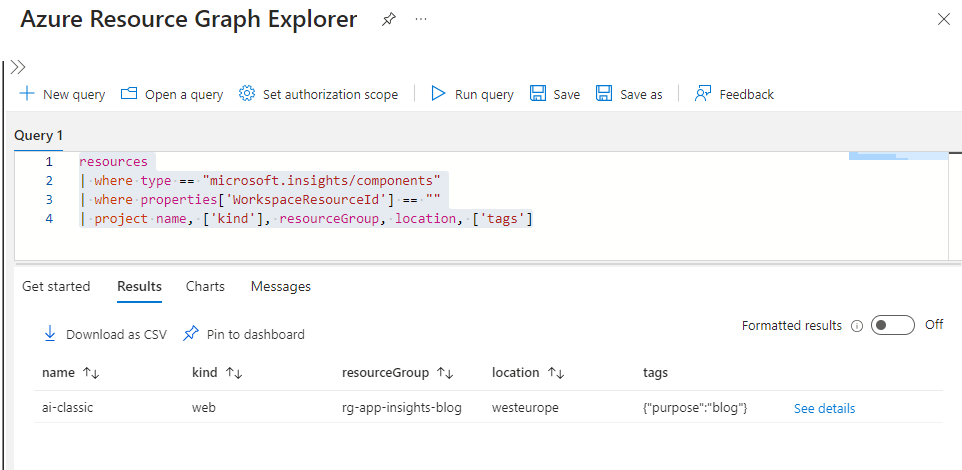Click the Download as CSV arrow icon
Viewport: 962px width, 470px height.
click(x=50, y=334)
